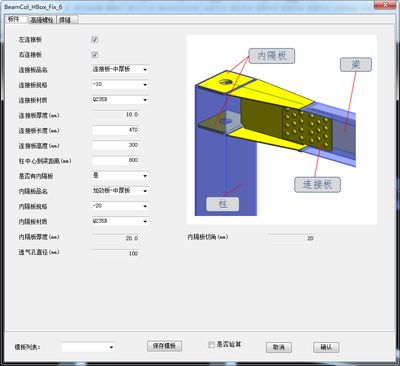Open the 是否有内隔板 dropdown
The height and width of the screenshot is (366, 400).
click(120, 176)
